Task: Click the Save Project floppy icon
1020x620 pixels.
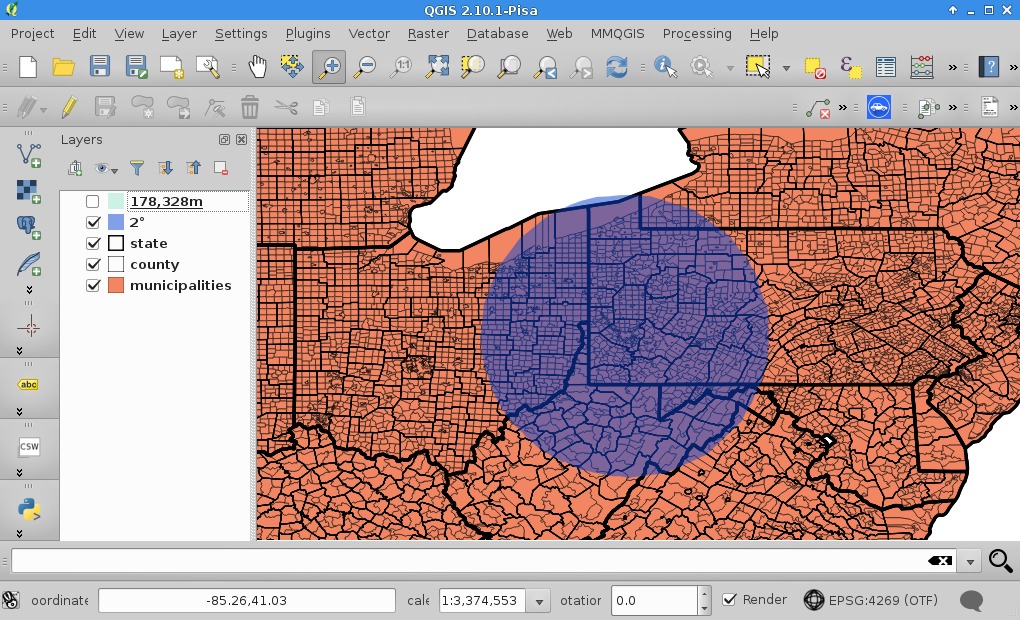Action: 100,67
